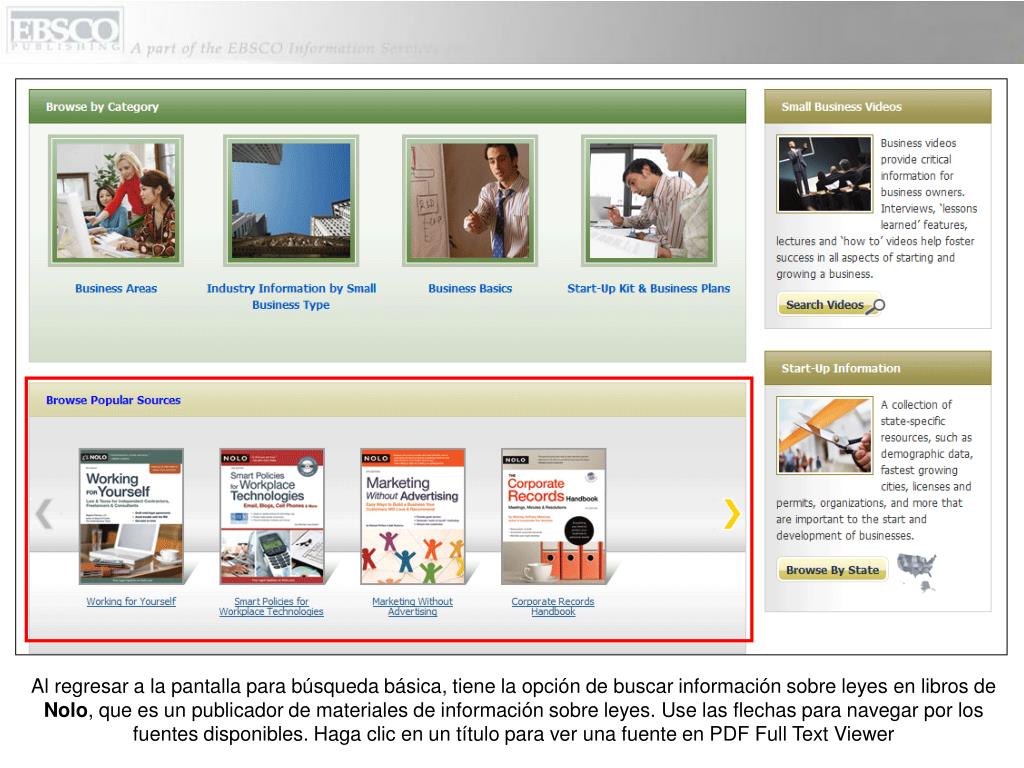Click the Small Business Videos thumbnail

click(824, 174)
